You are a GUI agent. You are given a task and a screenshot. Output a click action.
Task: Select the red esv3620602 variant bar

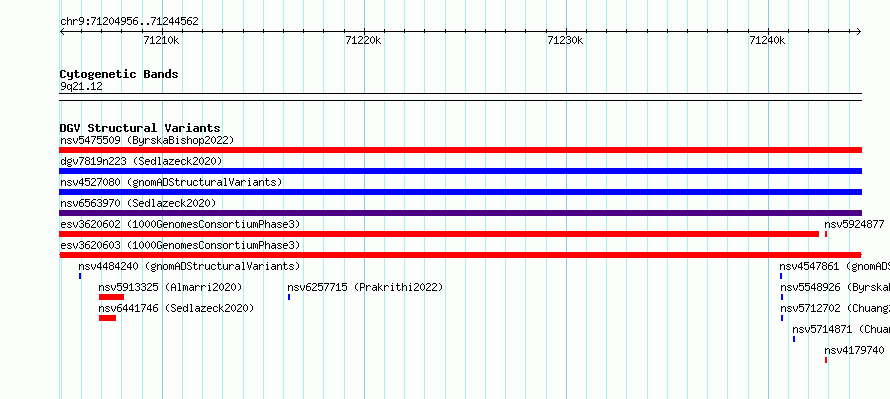(439, 234)
